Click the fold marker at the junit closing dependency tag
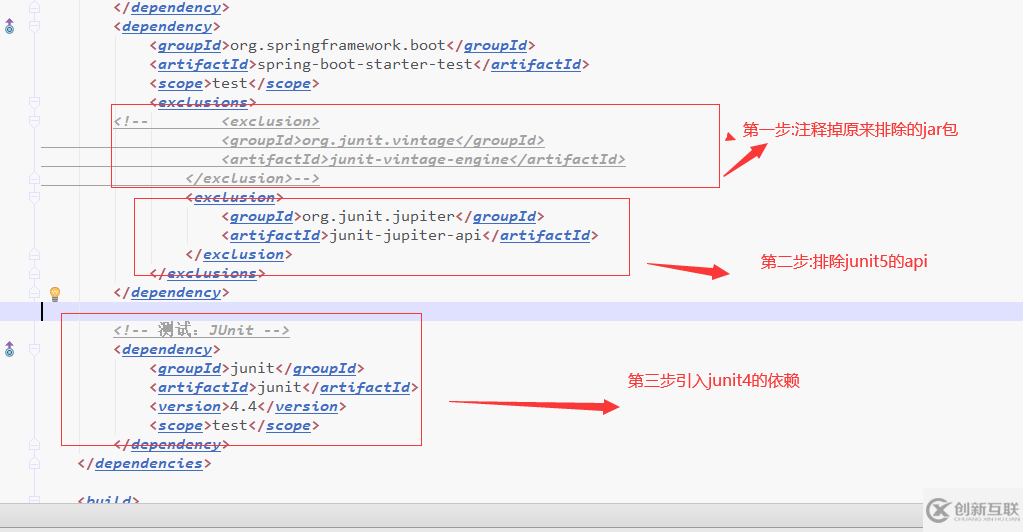This screenshot has height=532, width=1023. 35,445
